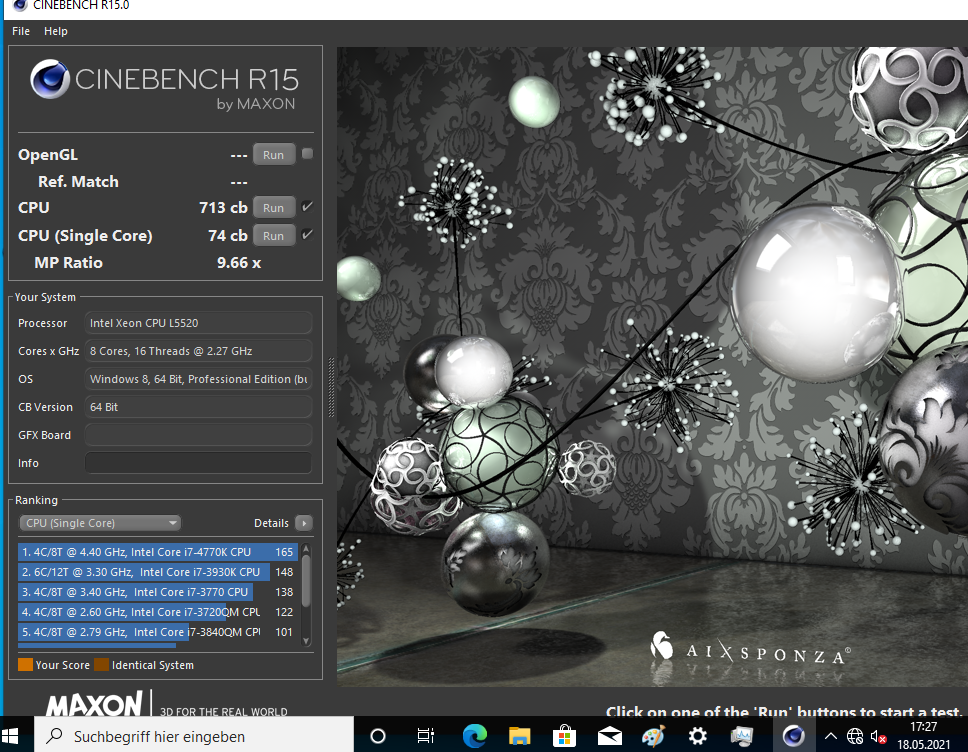
Task: Switch to Cinebench taskbar icon
Action: point(793,736)
